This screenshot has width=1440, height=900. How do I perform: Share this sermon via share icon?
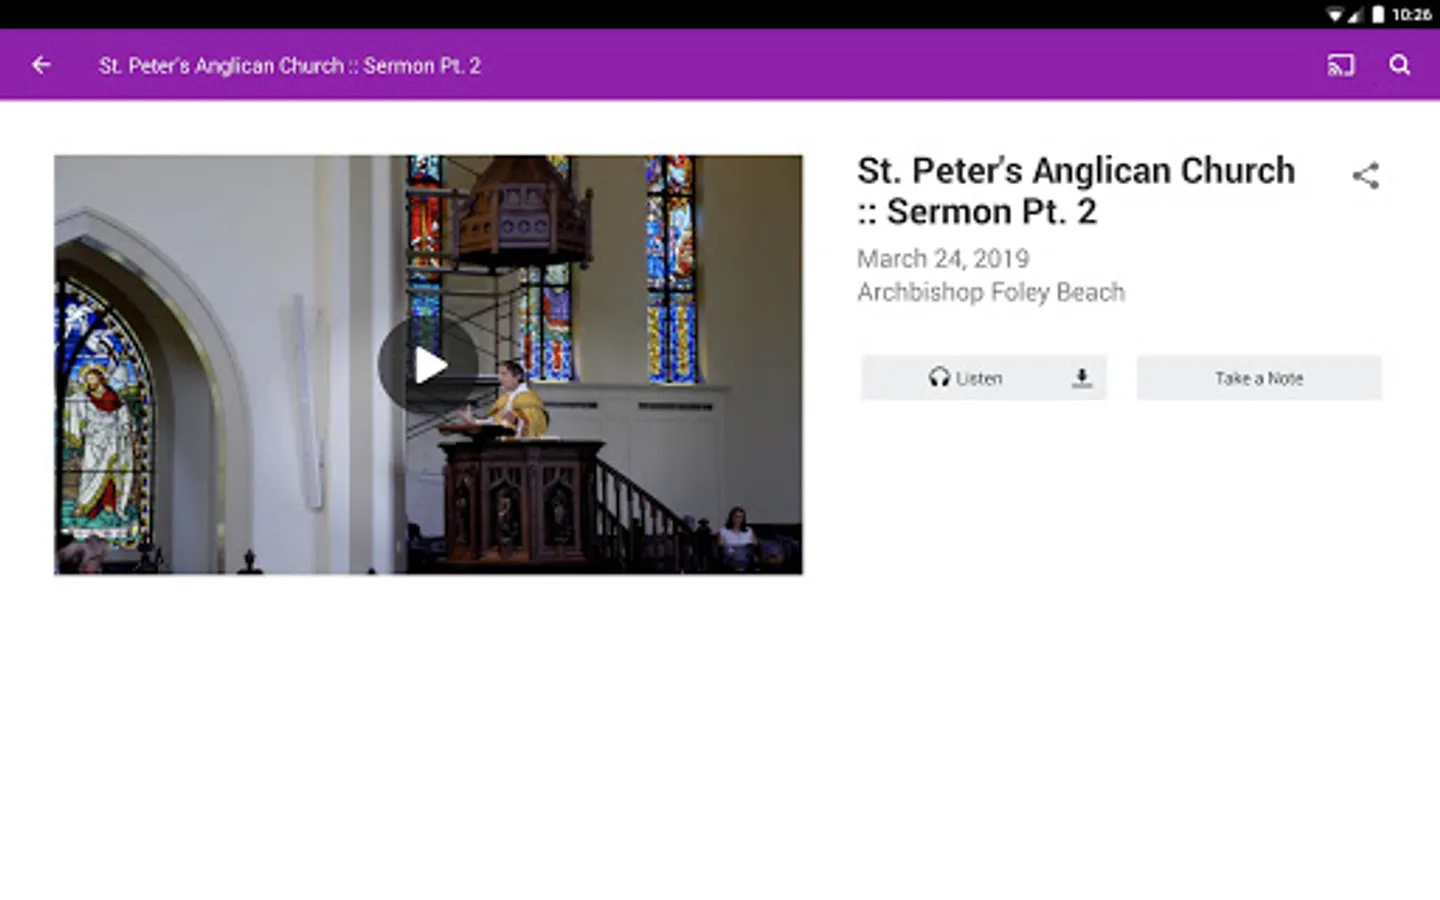coord(1365,176)
